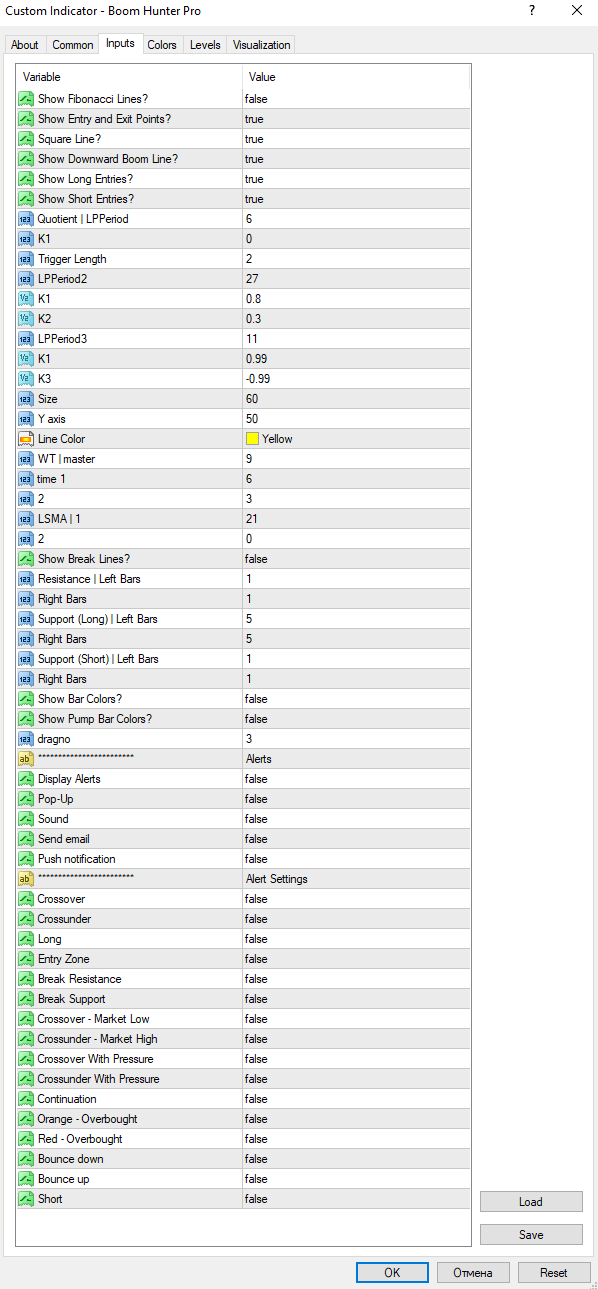Click the double-type icon beside K2

coord(26,319)
